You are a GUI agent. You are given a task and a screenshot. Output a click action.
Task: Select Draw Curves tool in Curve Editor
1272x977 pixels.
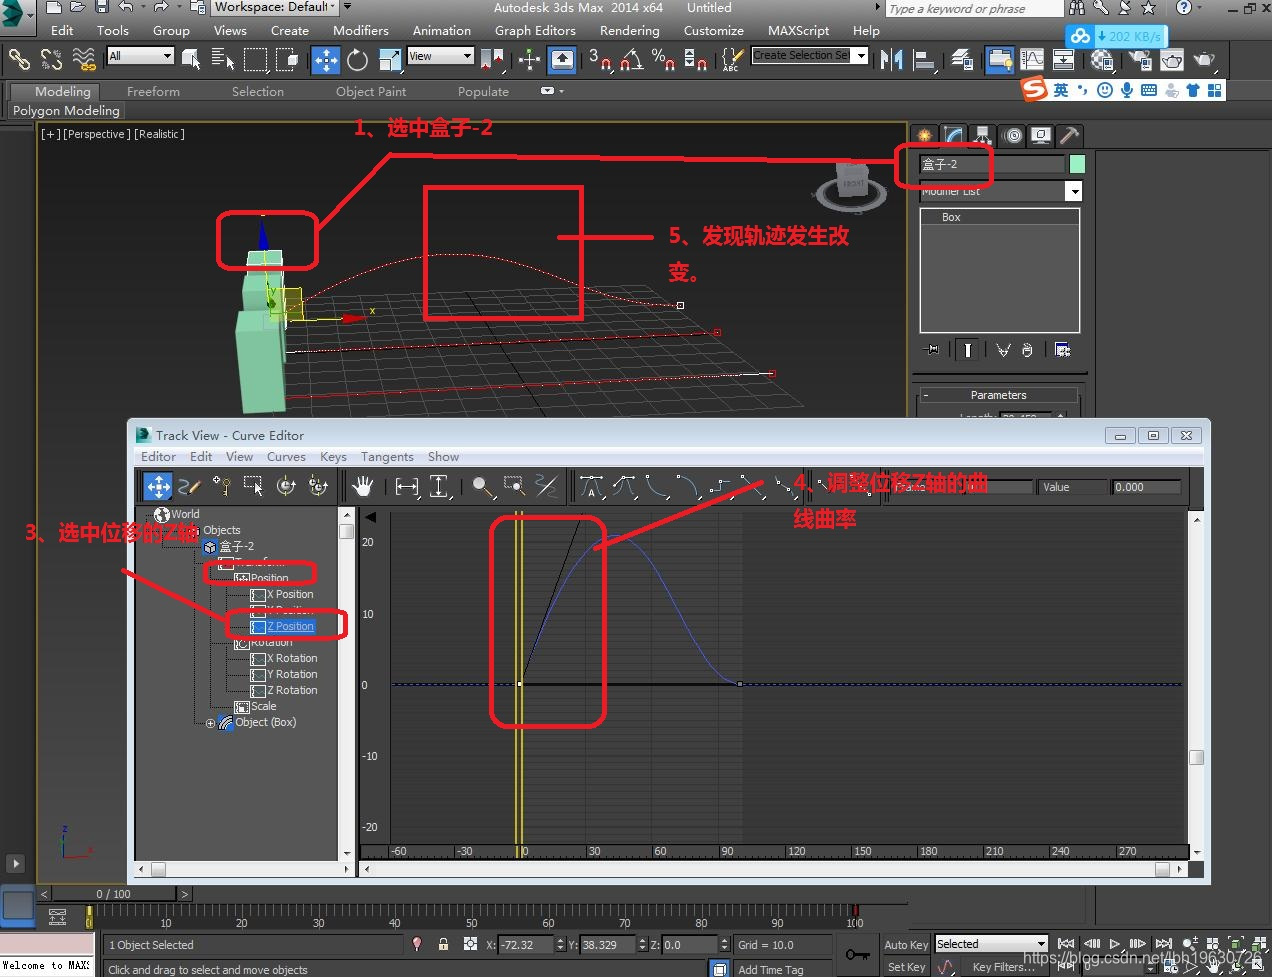(190, 486)
